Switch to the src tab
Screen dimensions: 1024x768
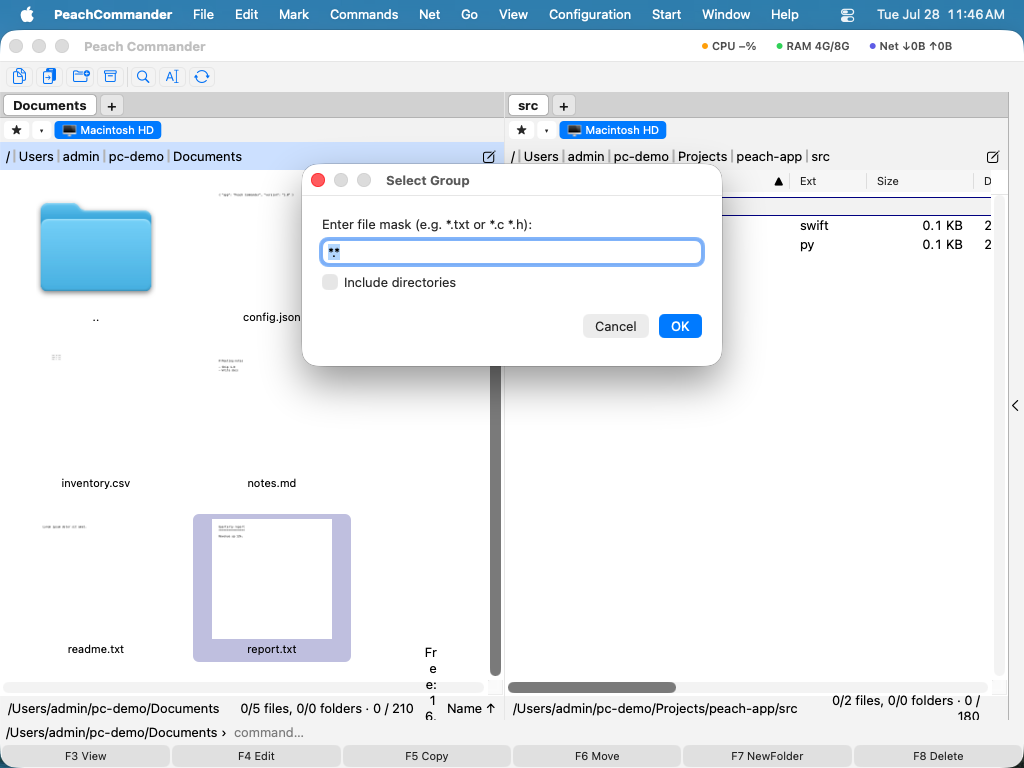528,105
